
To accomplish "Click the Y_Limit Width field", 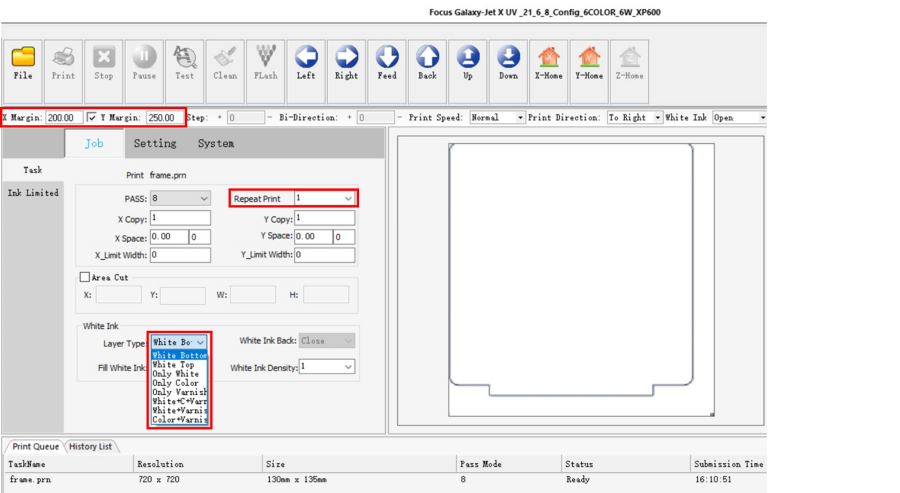I will point(324,255).
